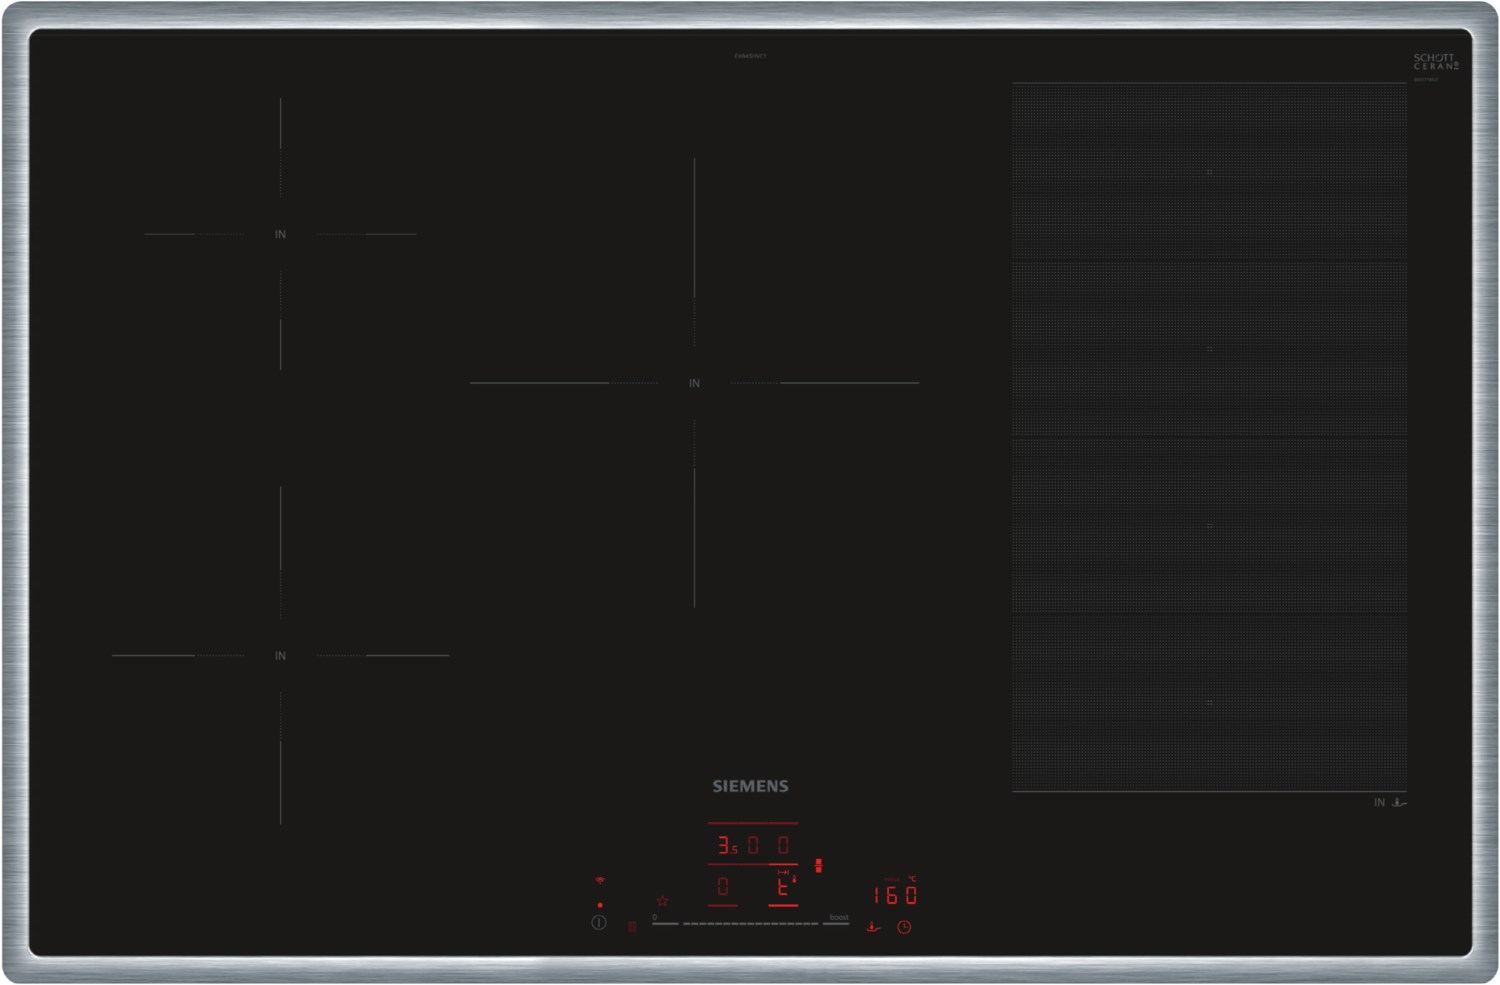
Task: Tap the 160 °C temperature display
Action: point(895,895)
